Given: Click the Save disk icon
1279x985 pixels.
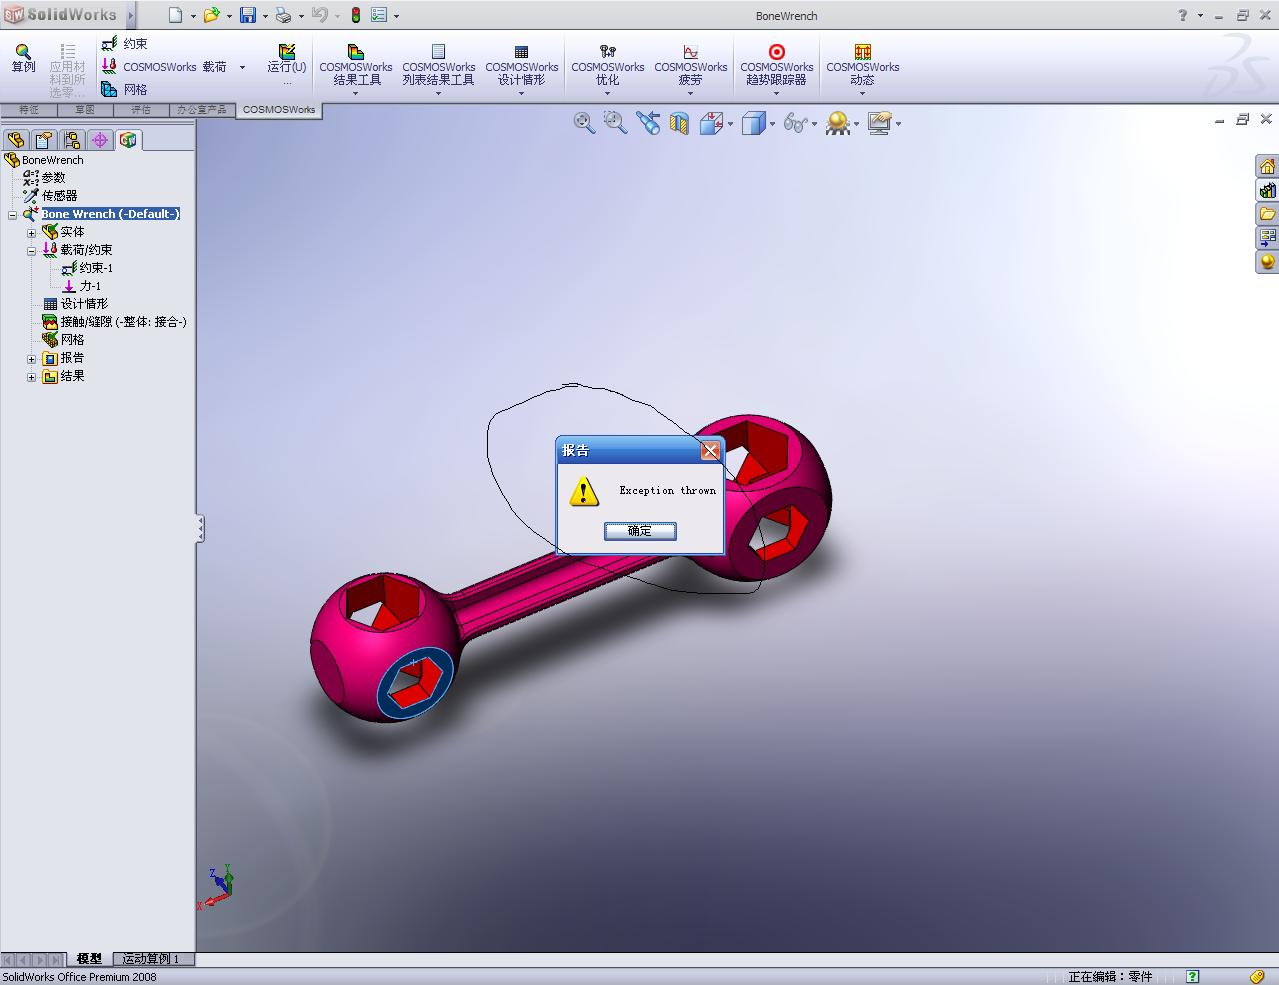Looking at the screenshot, I should pyautogui.click(x=247, y=15).
